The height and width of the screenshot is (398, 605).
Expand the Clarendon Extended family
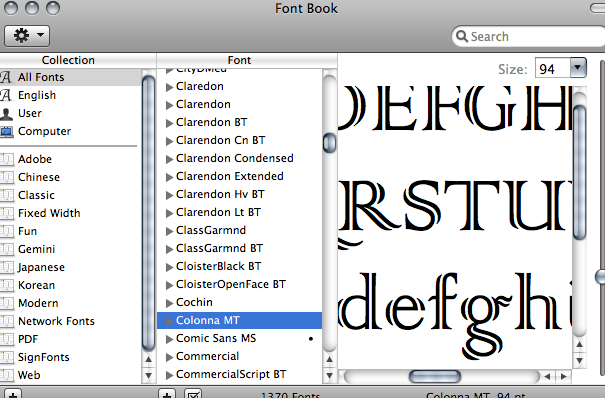[169, 177]
